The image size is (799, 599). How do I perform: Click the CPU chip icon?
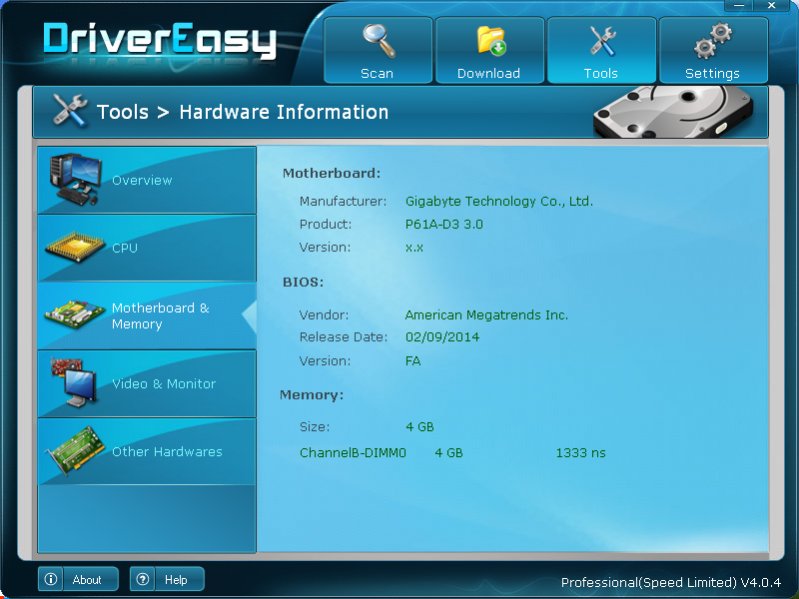pos(74,248)
